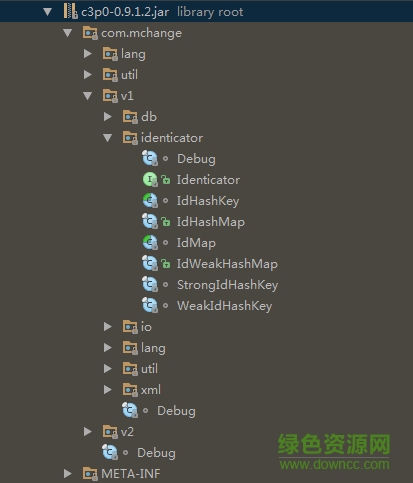Click the identicator package folder icon
Screen dimensions: 413x483
(130, 138)
